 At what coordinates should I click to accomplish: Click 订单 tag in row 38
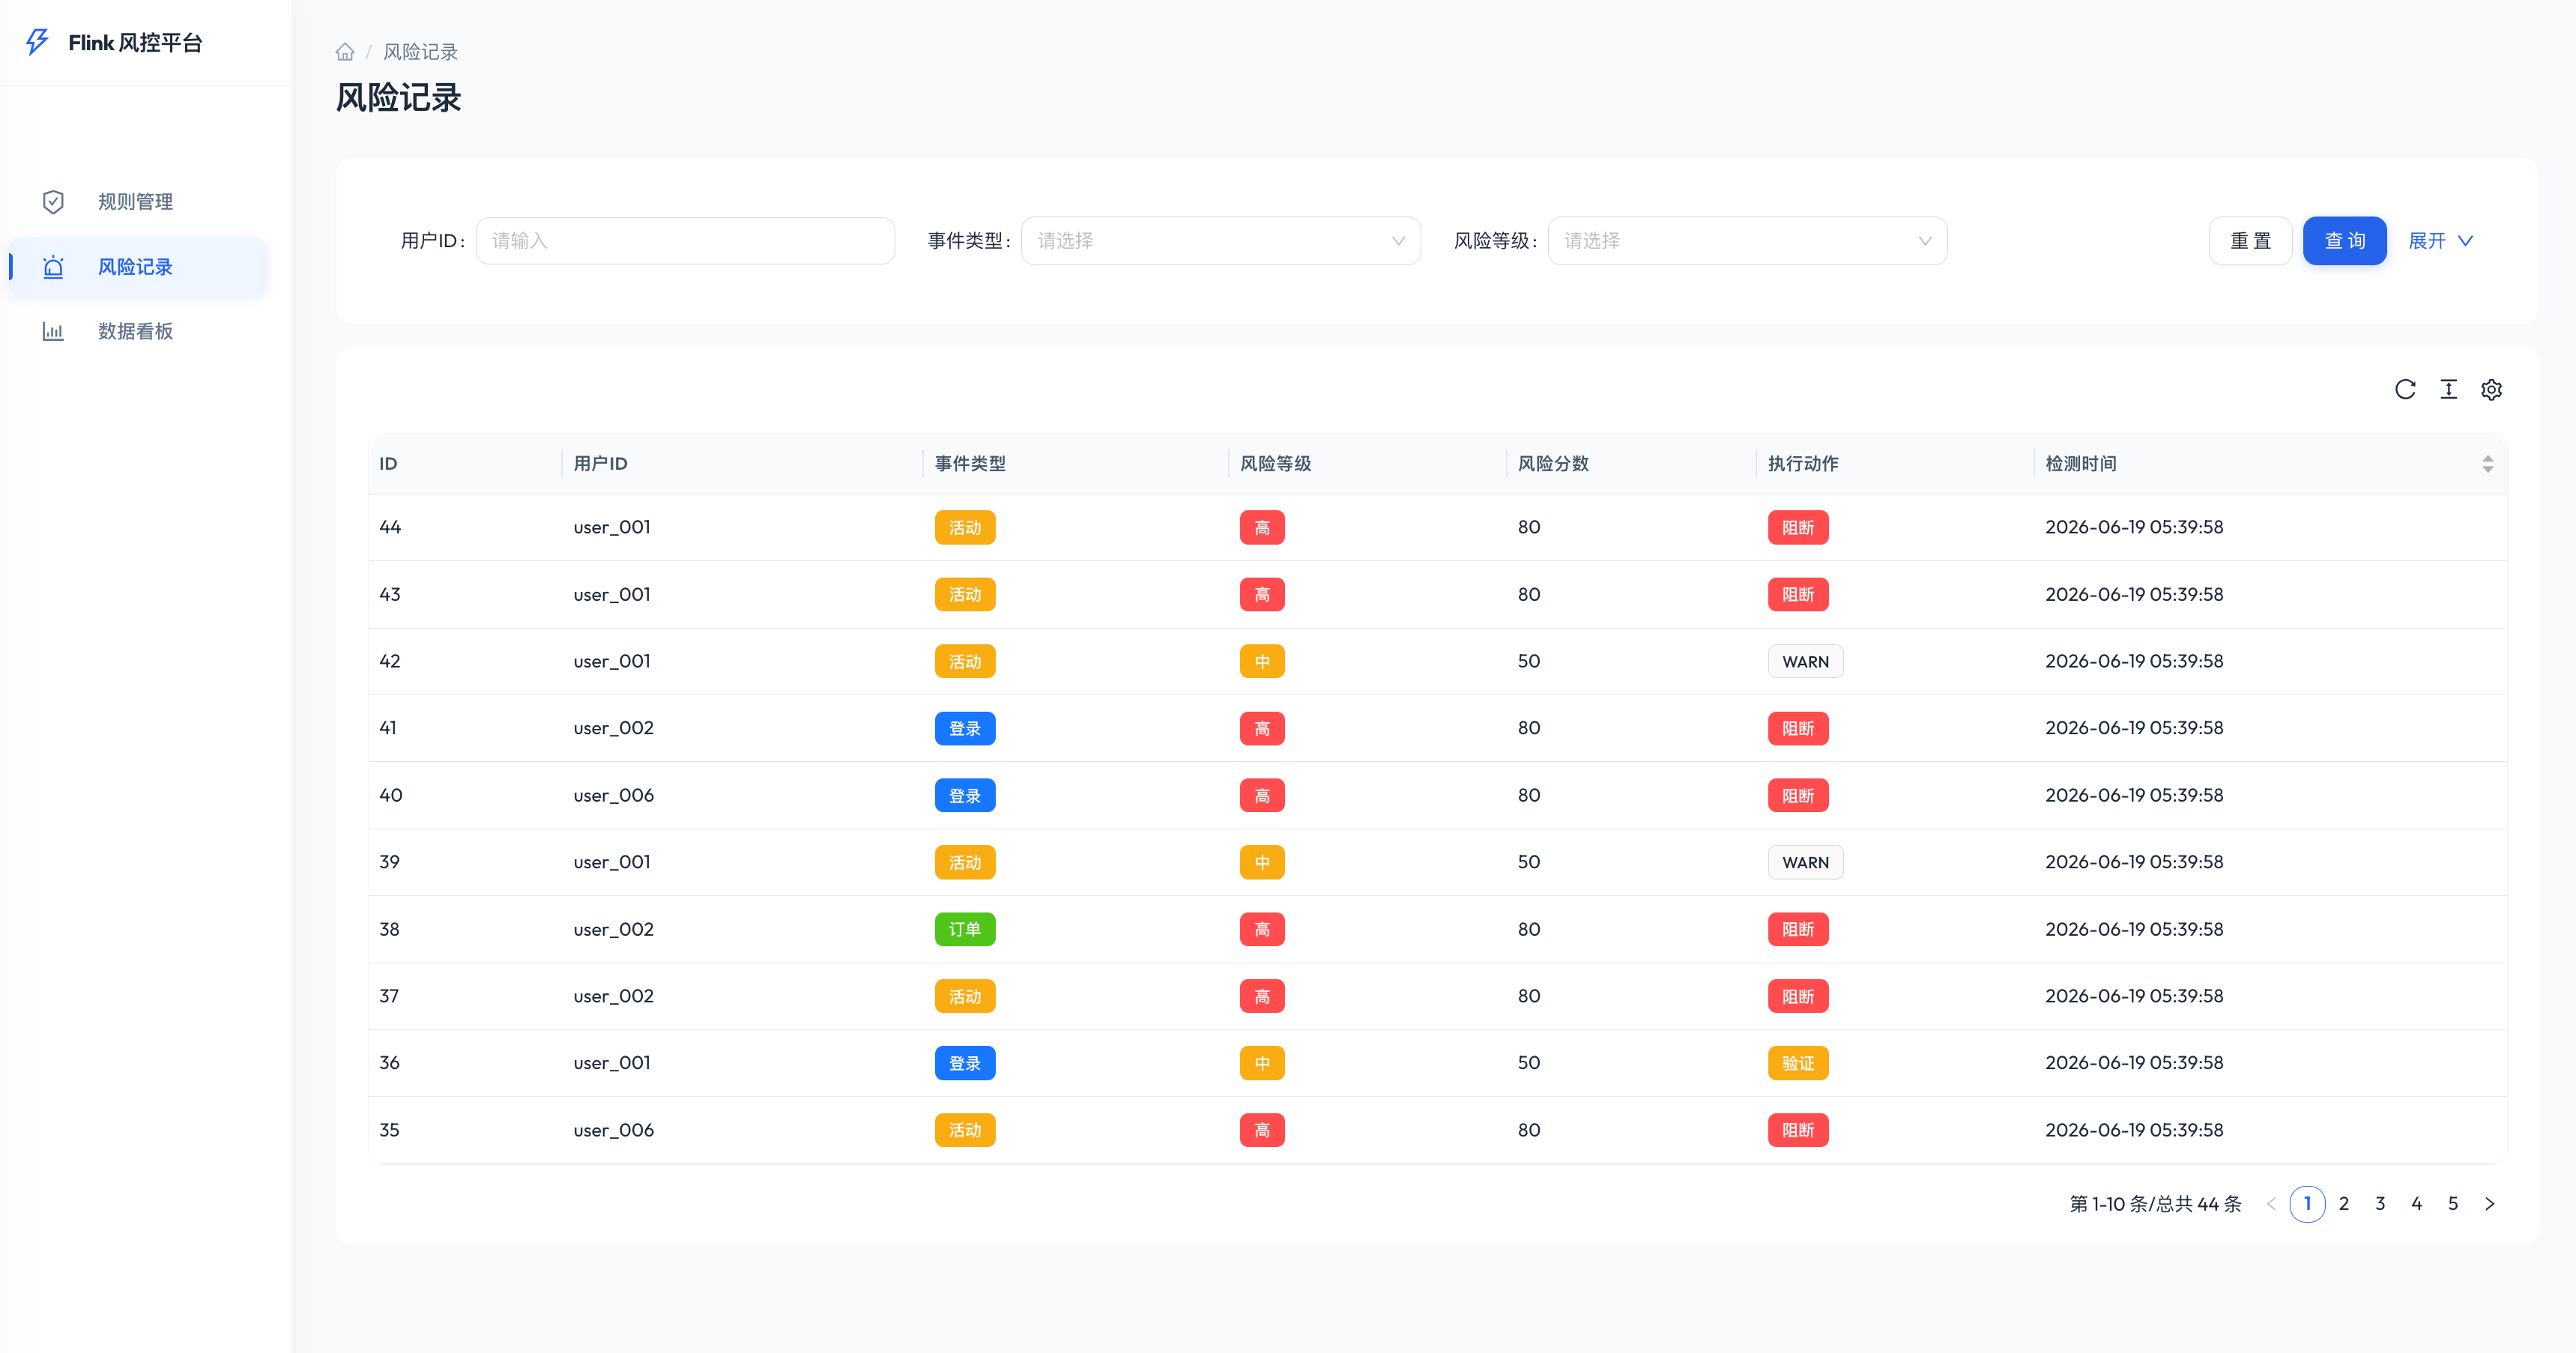(965, 930)
